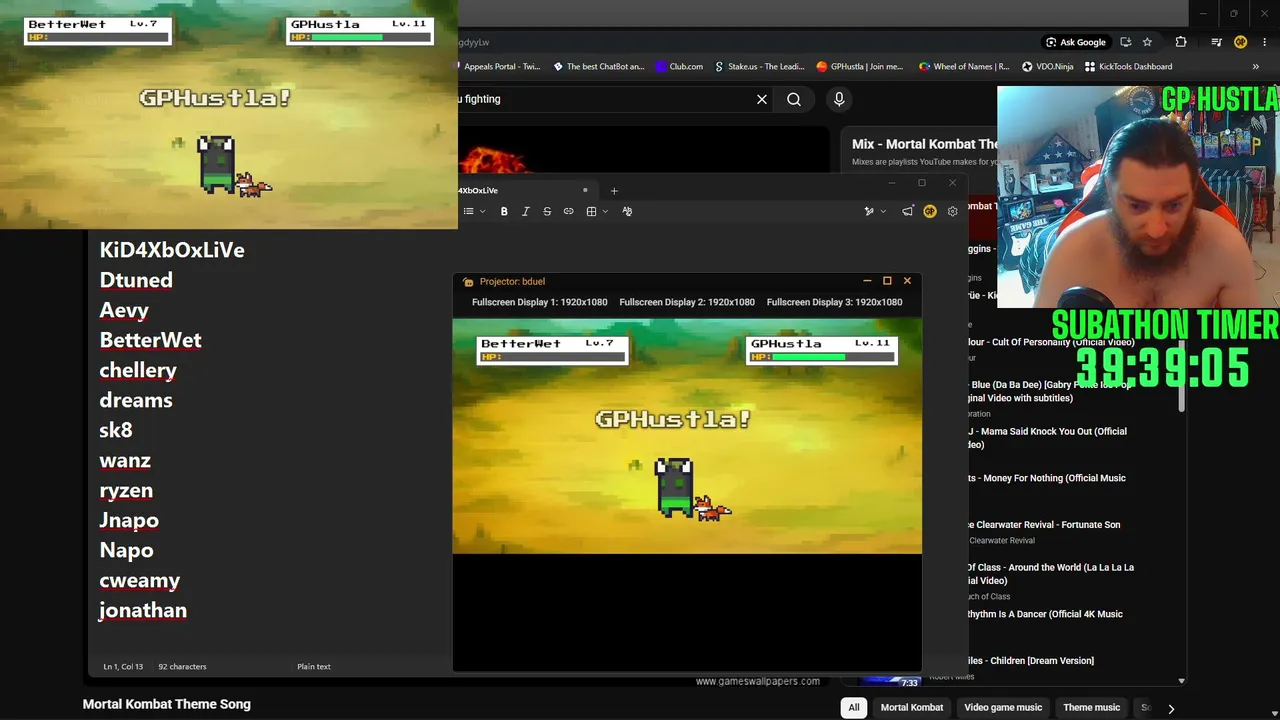1280x720 pixels.
Task: Start YouTube voice search with microphone
Action: tap(839, 99)
